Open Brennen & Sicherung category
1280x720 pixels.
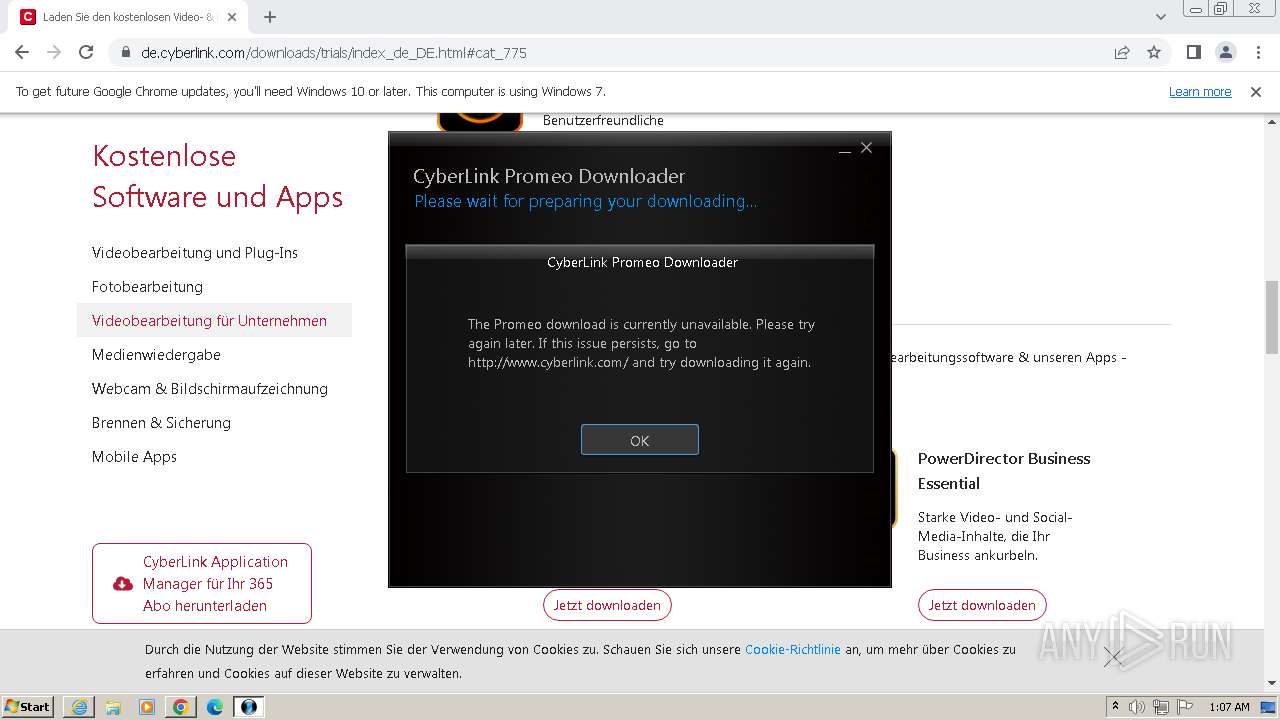coord(161,423)
